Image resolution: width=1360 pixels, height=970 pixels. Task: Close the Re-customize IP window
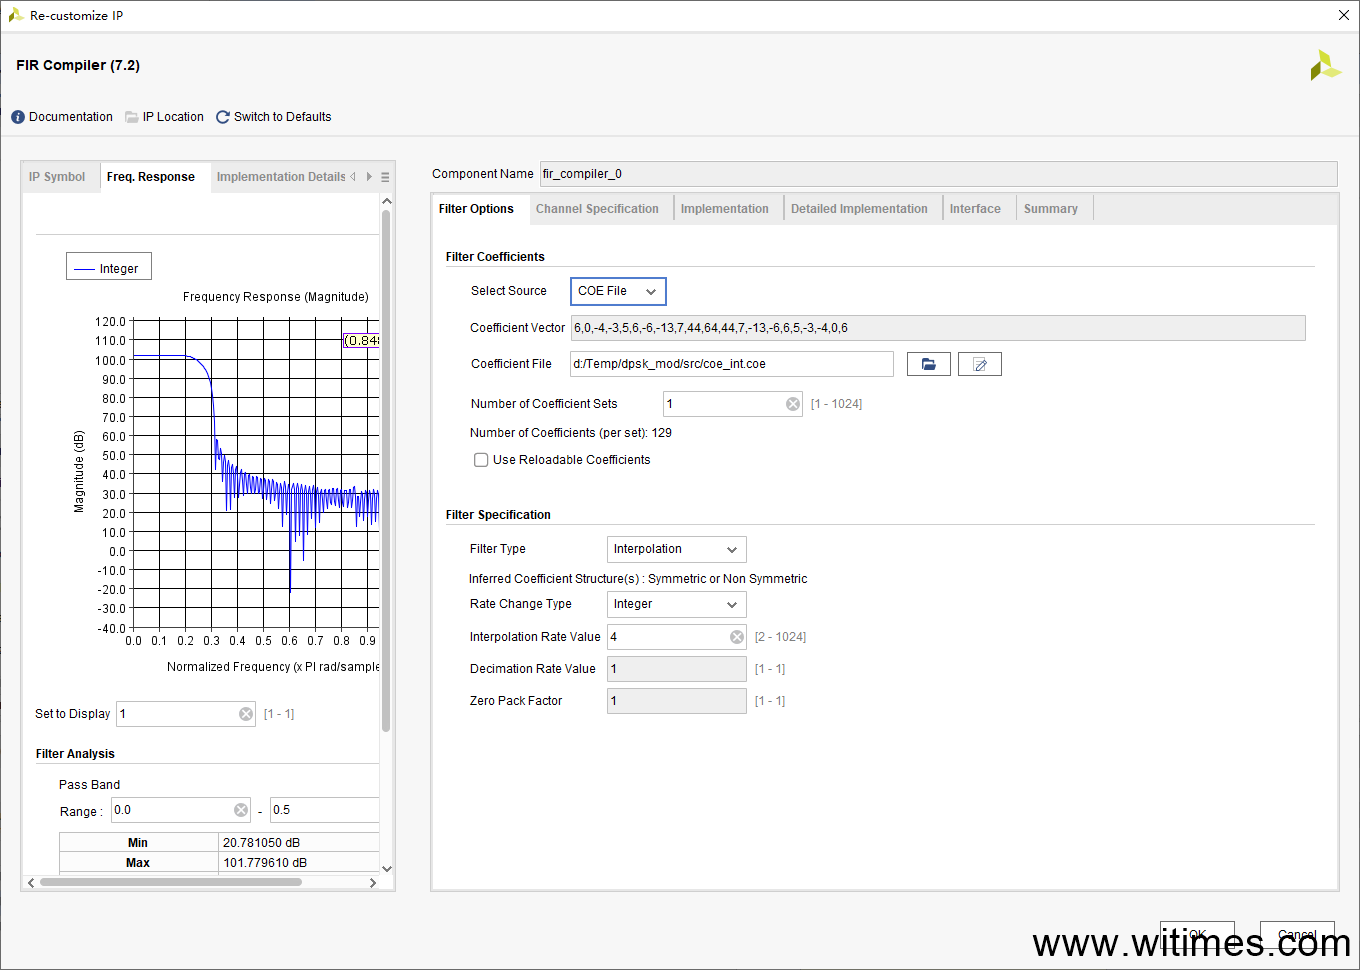click(1344, 15)
